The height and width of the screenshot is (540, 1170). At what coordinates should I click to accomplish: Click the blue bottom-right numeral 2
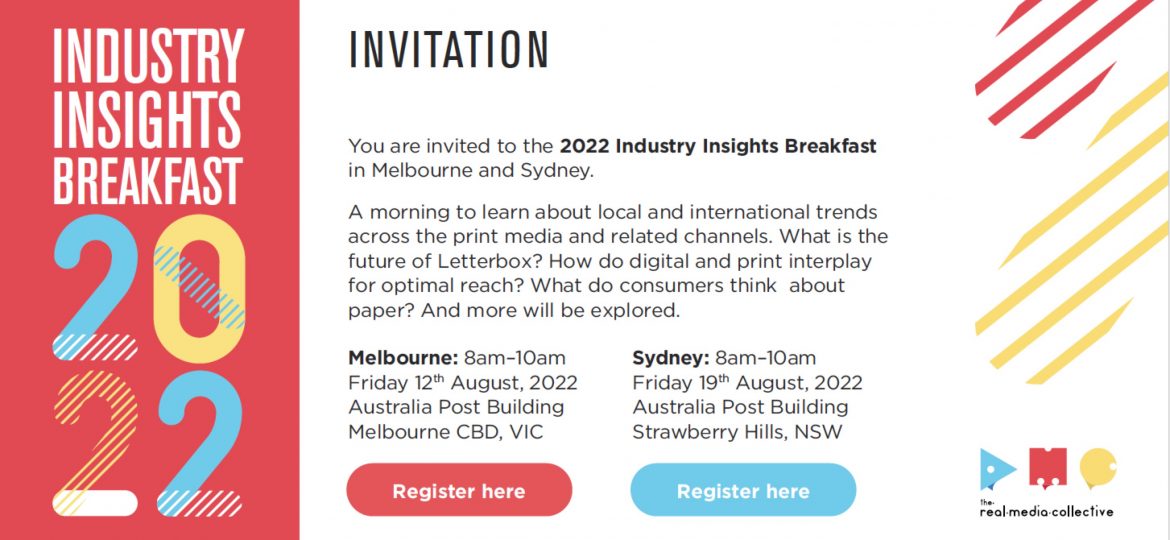[x=200, y=443]
